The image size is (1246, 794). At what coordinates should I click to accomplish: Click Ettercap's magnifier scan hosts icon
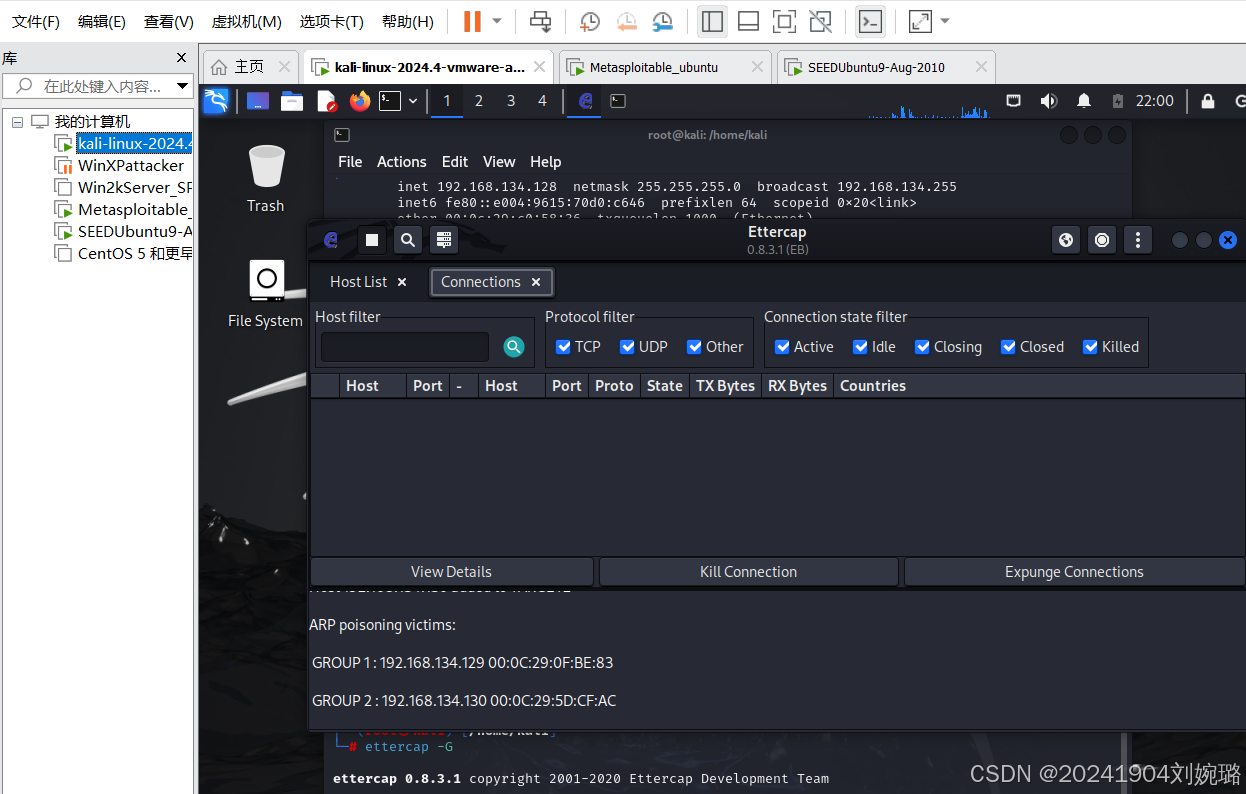tap(407, 240)
